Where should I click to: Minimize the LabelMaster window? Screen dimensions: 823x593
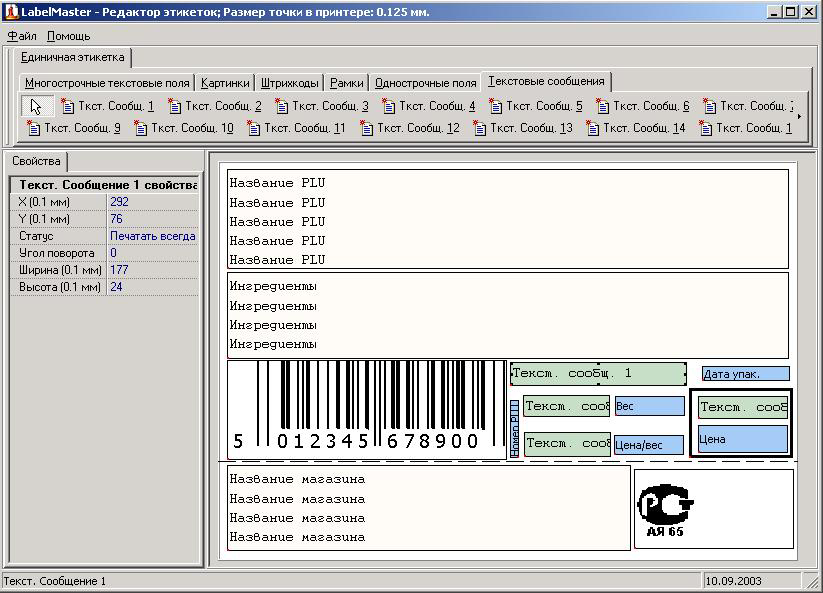[774, 11]
